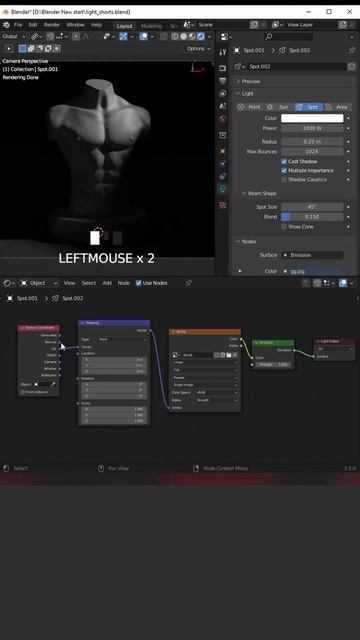This screenshot has height=640, width=360.
Task: Click the pin icon in Properties header
Action: pyautogui.click(x=351, y=50)
